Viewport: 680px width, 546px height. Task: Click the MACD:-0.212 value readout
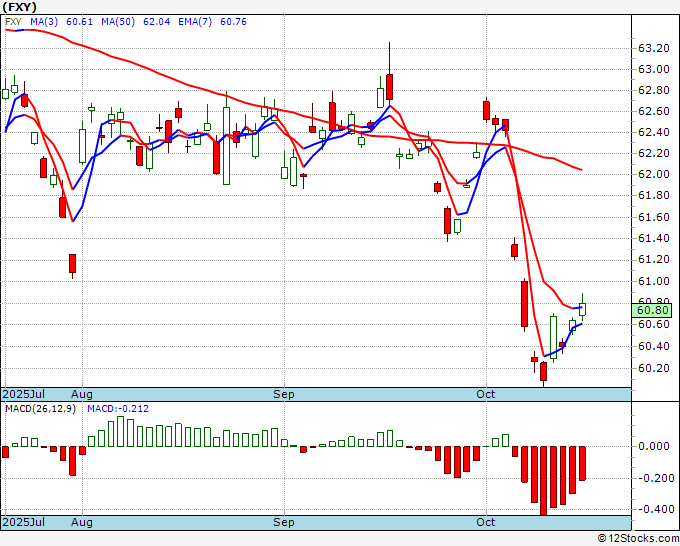118,409
